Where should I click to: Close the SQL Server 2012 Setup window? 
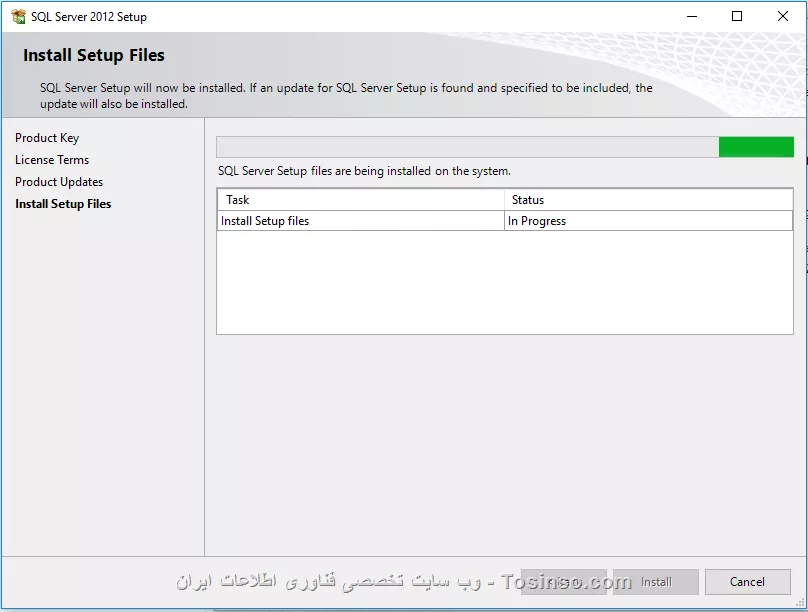click(782, 16)
